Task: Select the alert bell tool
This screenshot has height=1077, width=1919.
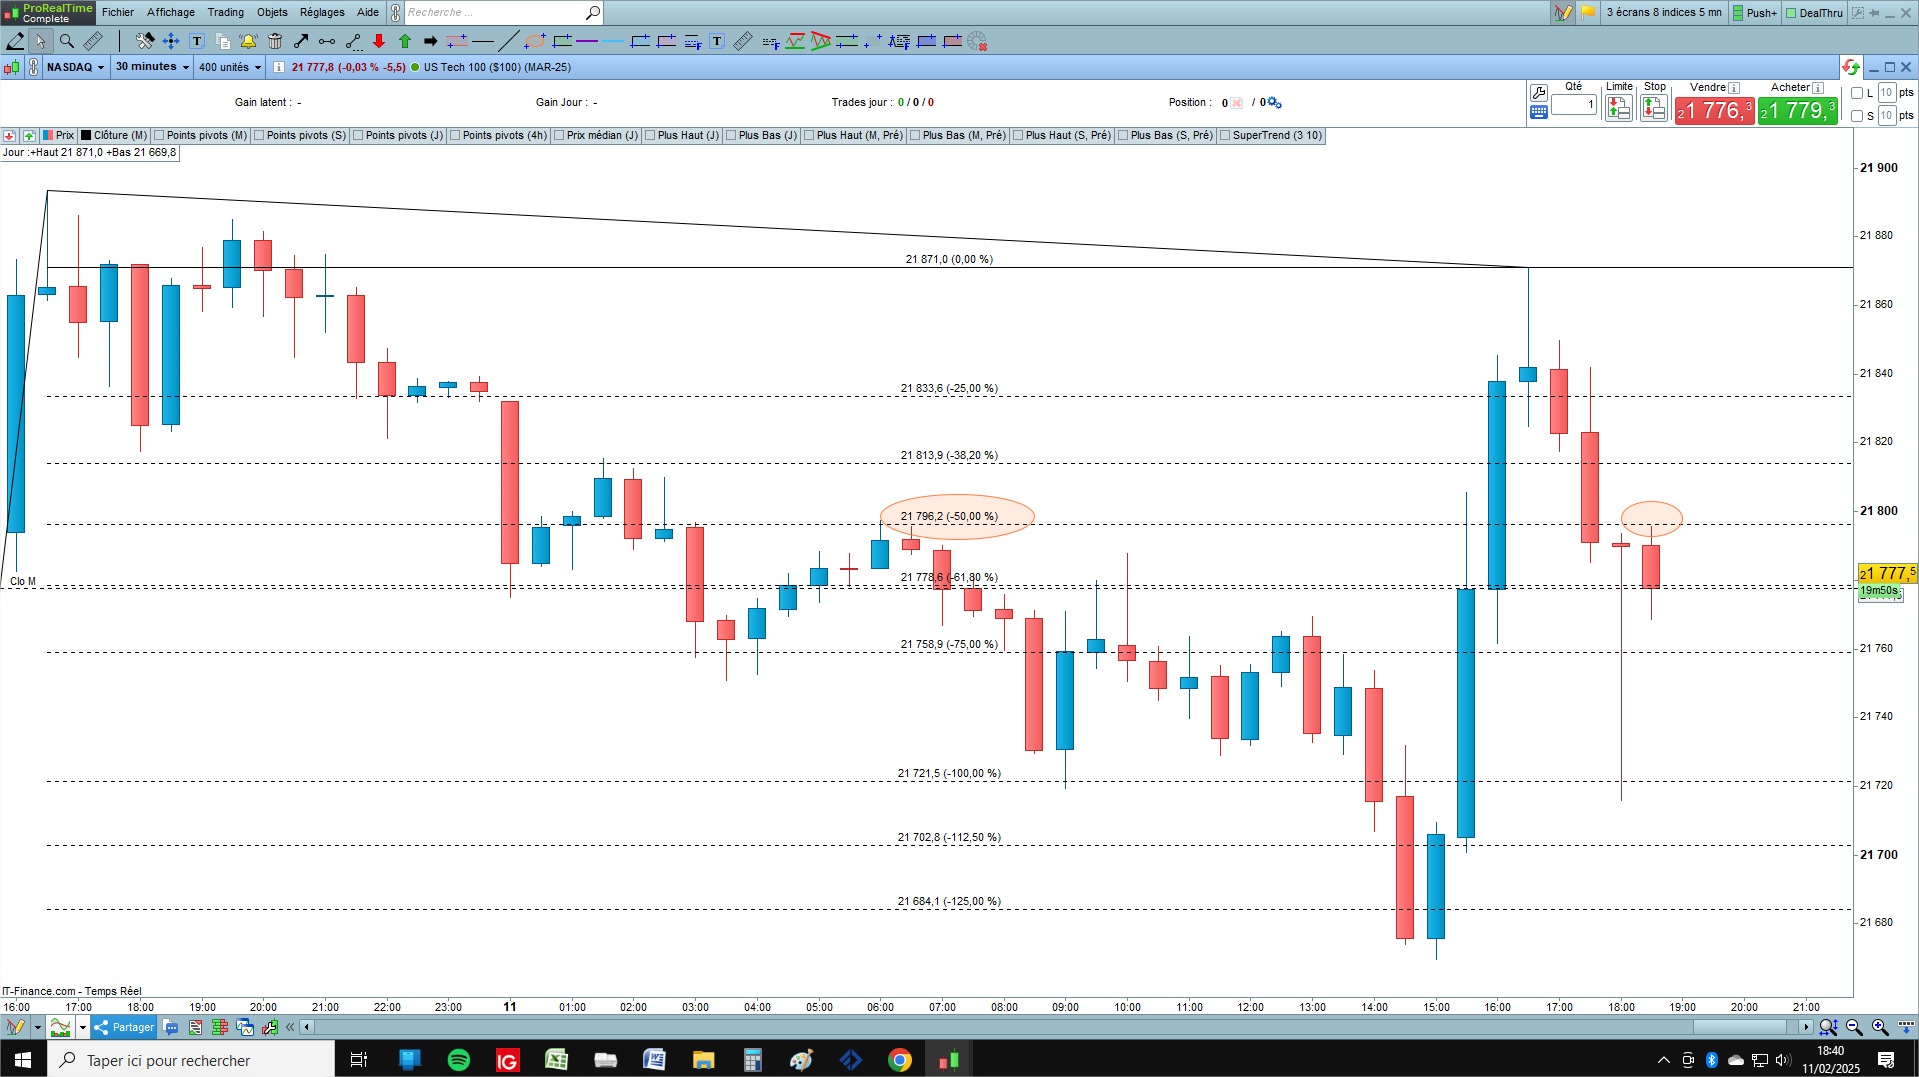Action: pos(248,41)
